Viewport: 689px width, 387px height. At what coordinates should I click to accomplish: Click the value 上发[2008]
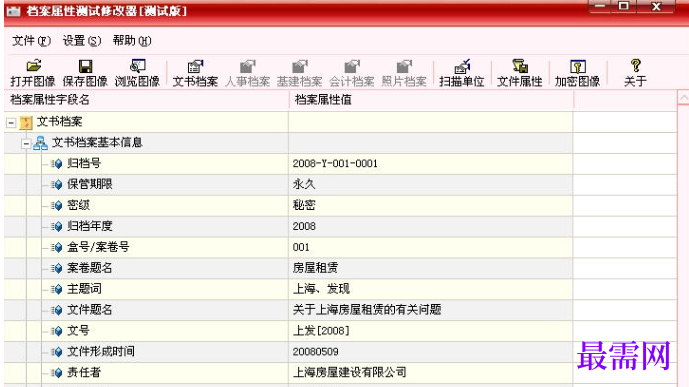point(321,330)
